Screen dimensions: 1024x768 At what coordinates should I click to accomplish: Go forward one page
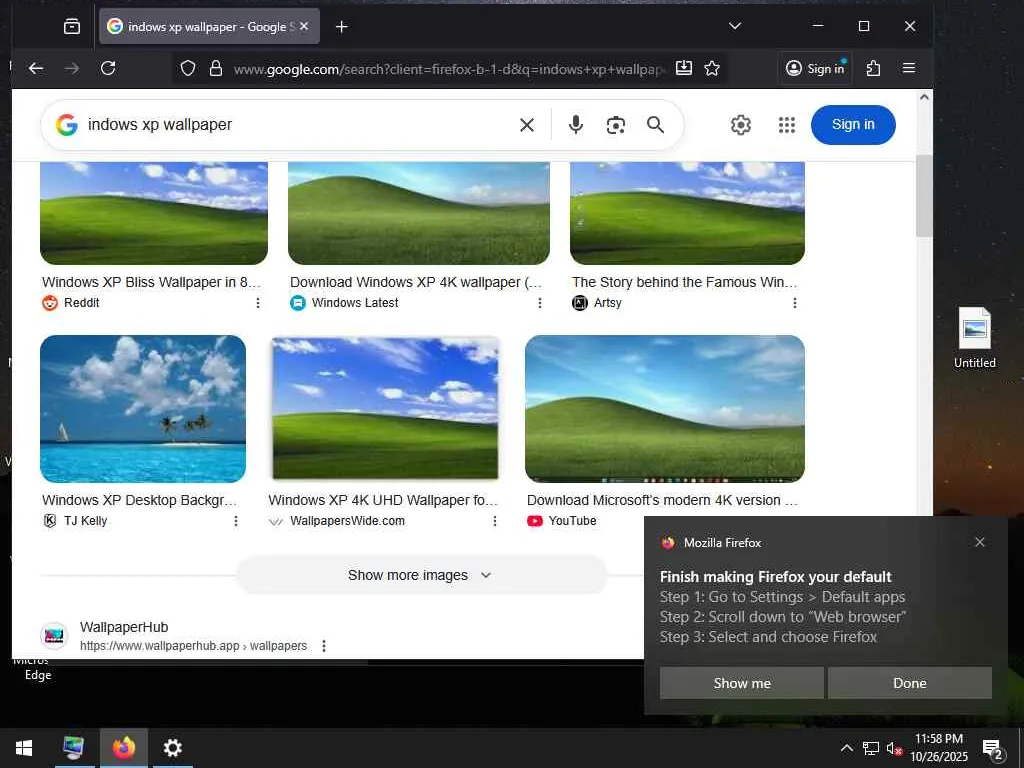[x=72, y=68]
